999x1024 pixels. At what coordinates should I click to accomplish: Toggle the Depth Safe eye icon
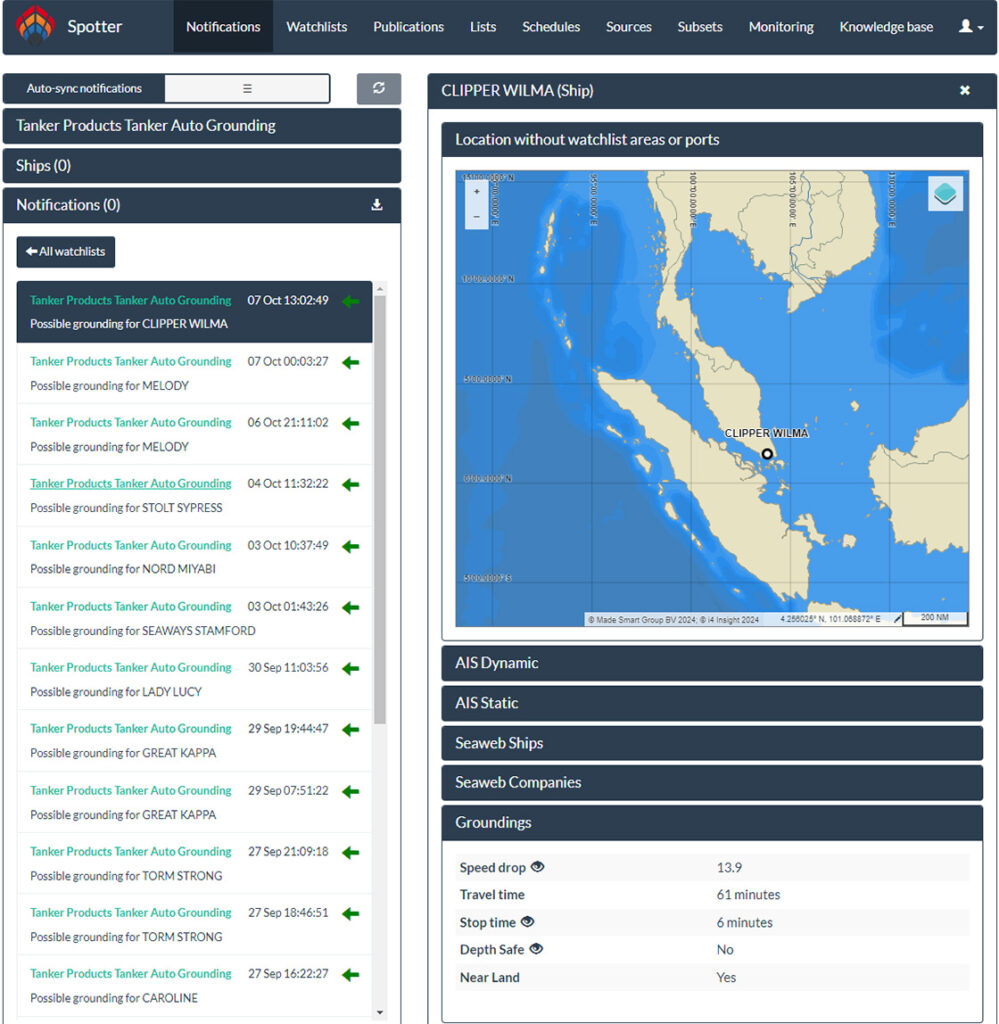pyautogui.click(x=536, y=949)
